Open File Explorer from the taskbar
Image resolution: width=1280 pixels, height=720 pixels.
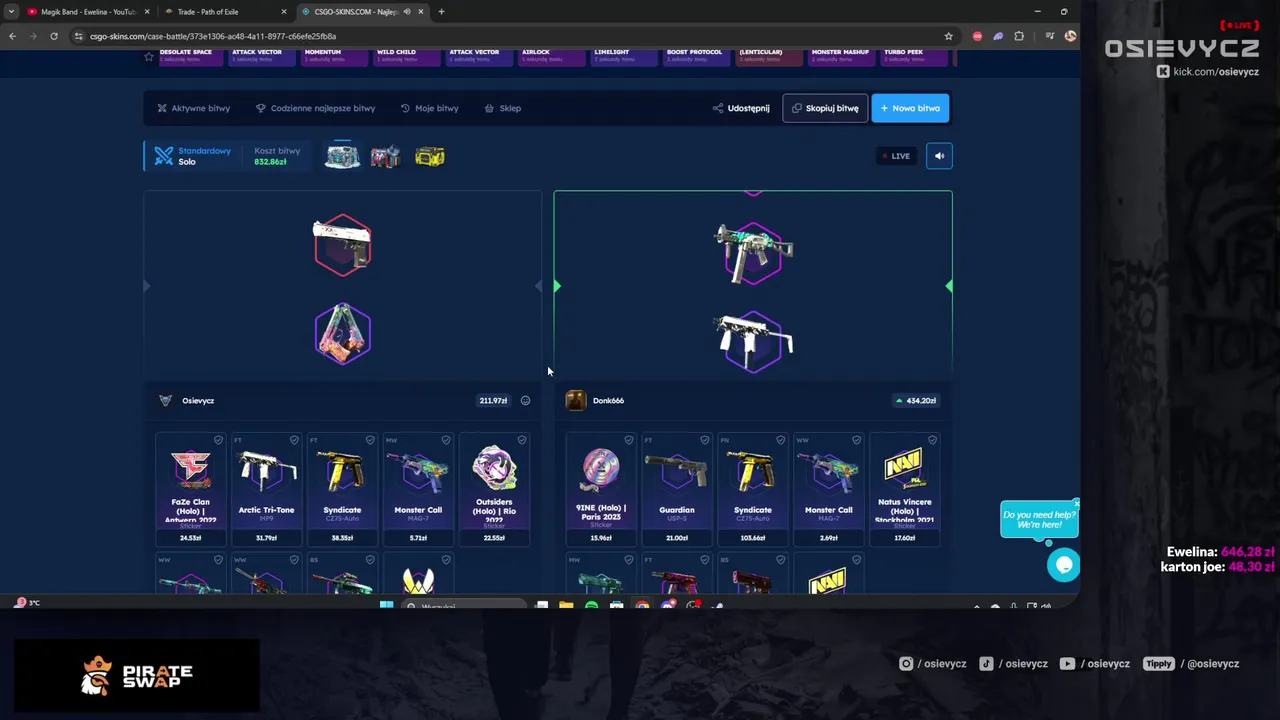(x=566, y=605)
